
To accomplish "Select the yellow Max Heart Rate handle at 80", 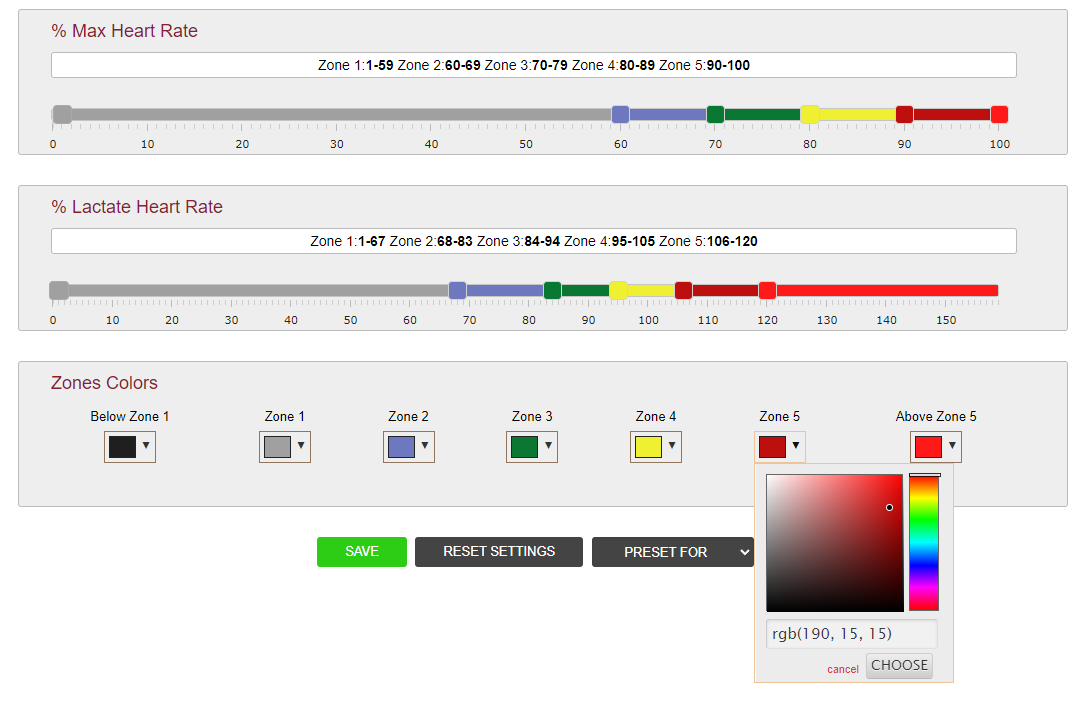I will pos(810,114).
